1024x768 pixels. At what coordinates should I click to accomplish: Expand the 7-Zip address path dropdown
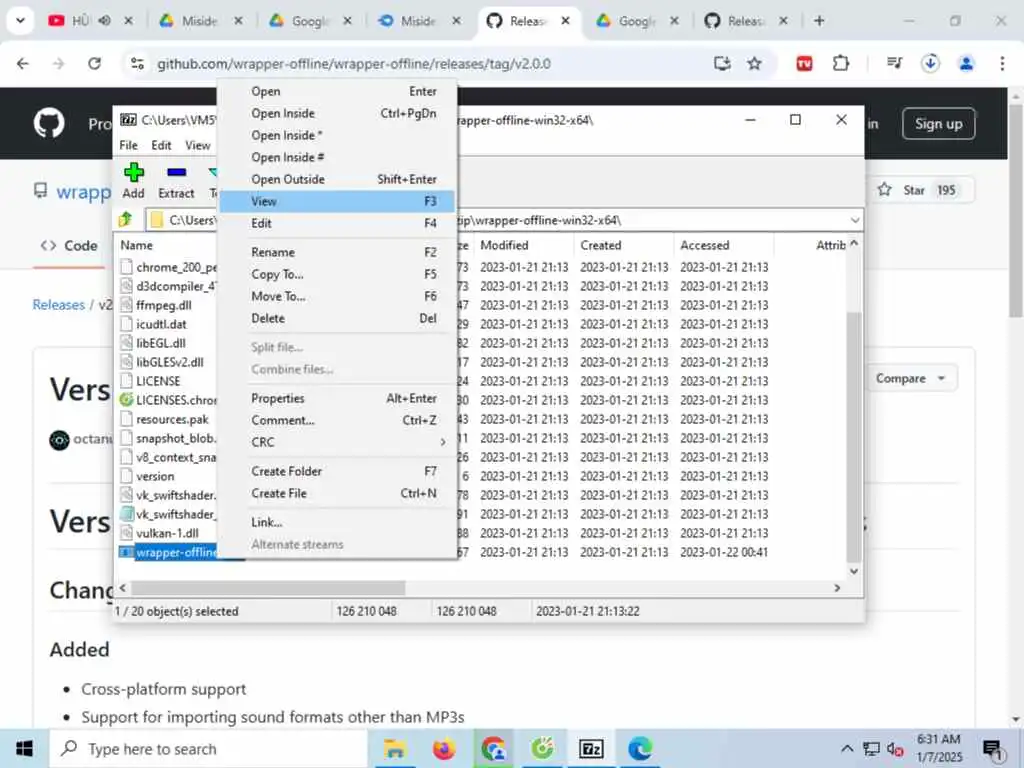click(x=854, y=220)
